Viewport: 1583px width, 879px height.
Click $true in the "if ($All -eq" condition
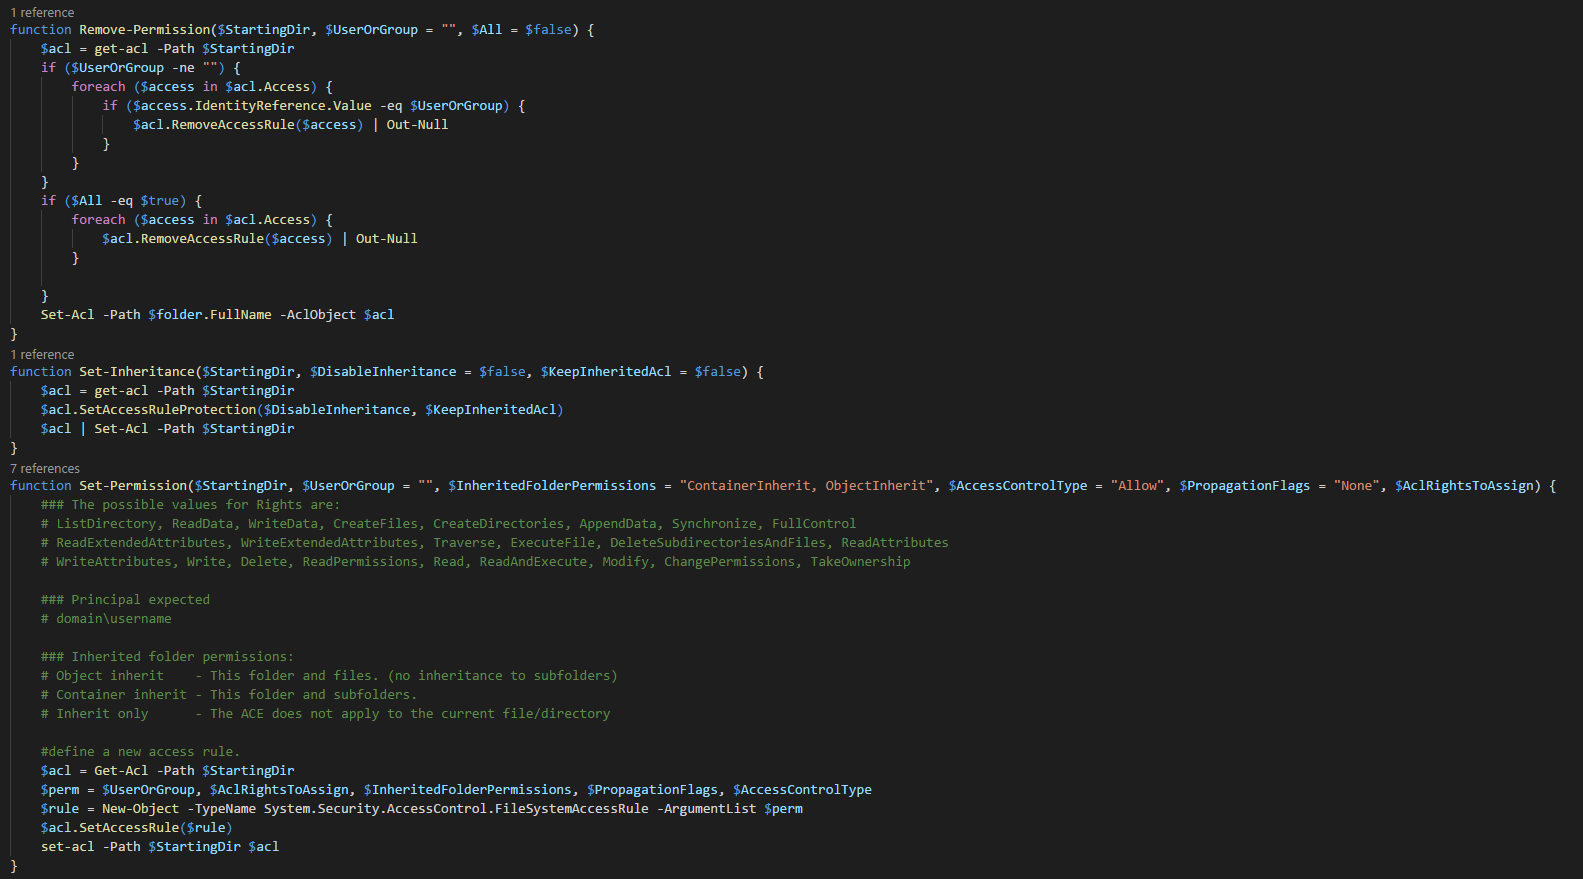[x=159, y=201]
